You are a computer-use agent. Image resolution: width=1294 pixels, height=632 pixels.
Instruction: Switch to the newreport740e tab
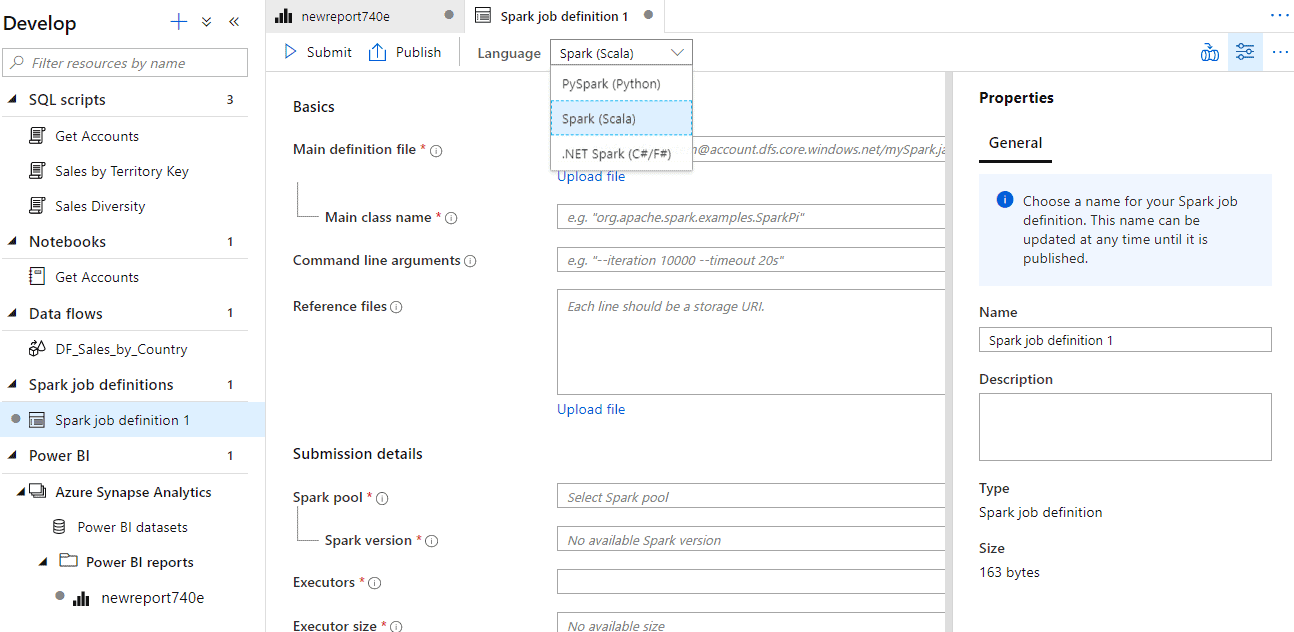365,15
